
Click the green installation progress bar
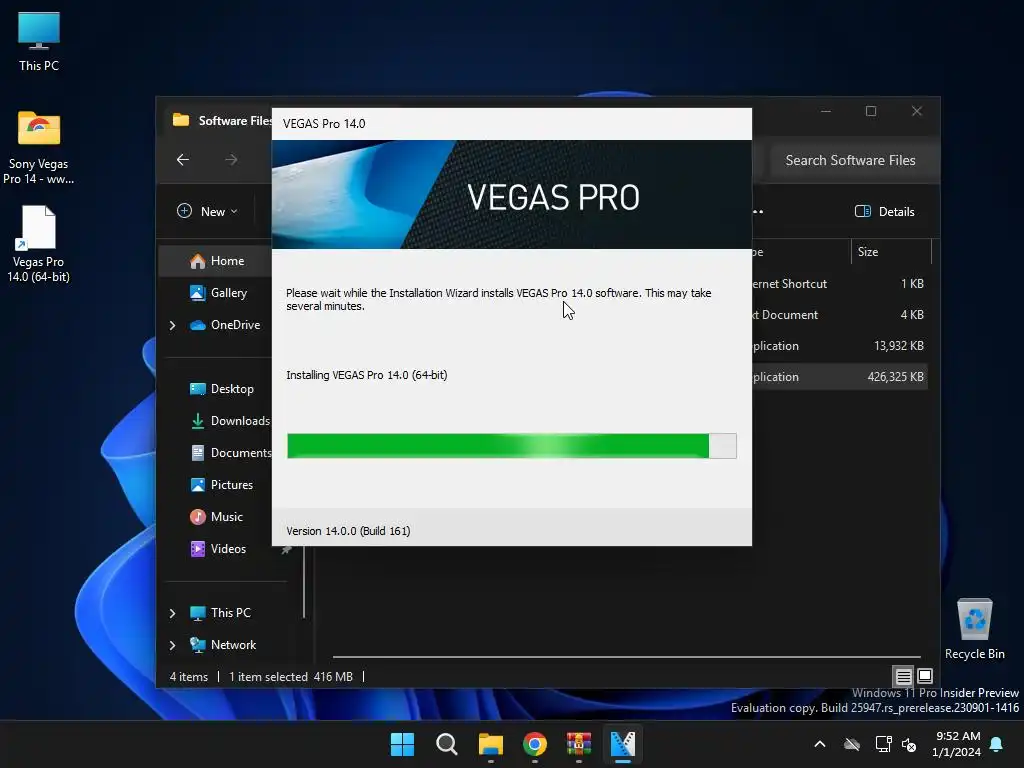(511, 446)
